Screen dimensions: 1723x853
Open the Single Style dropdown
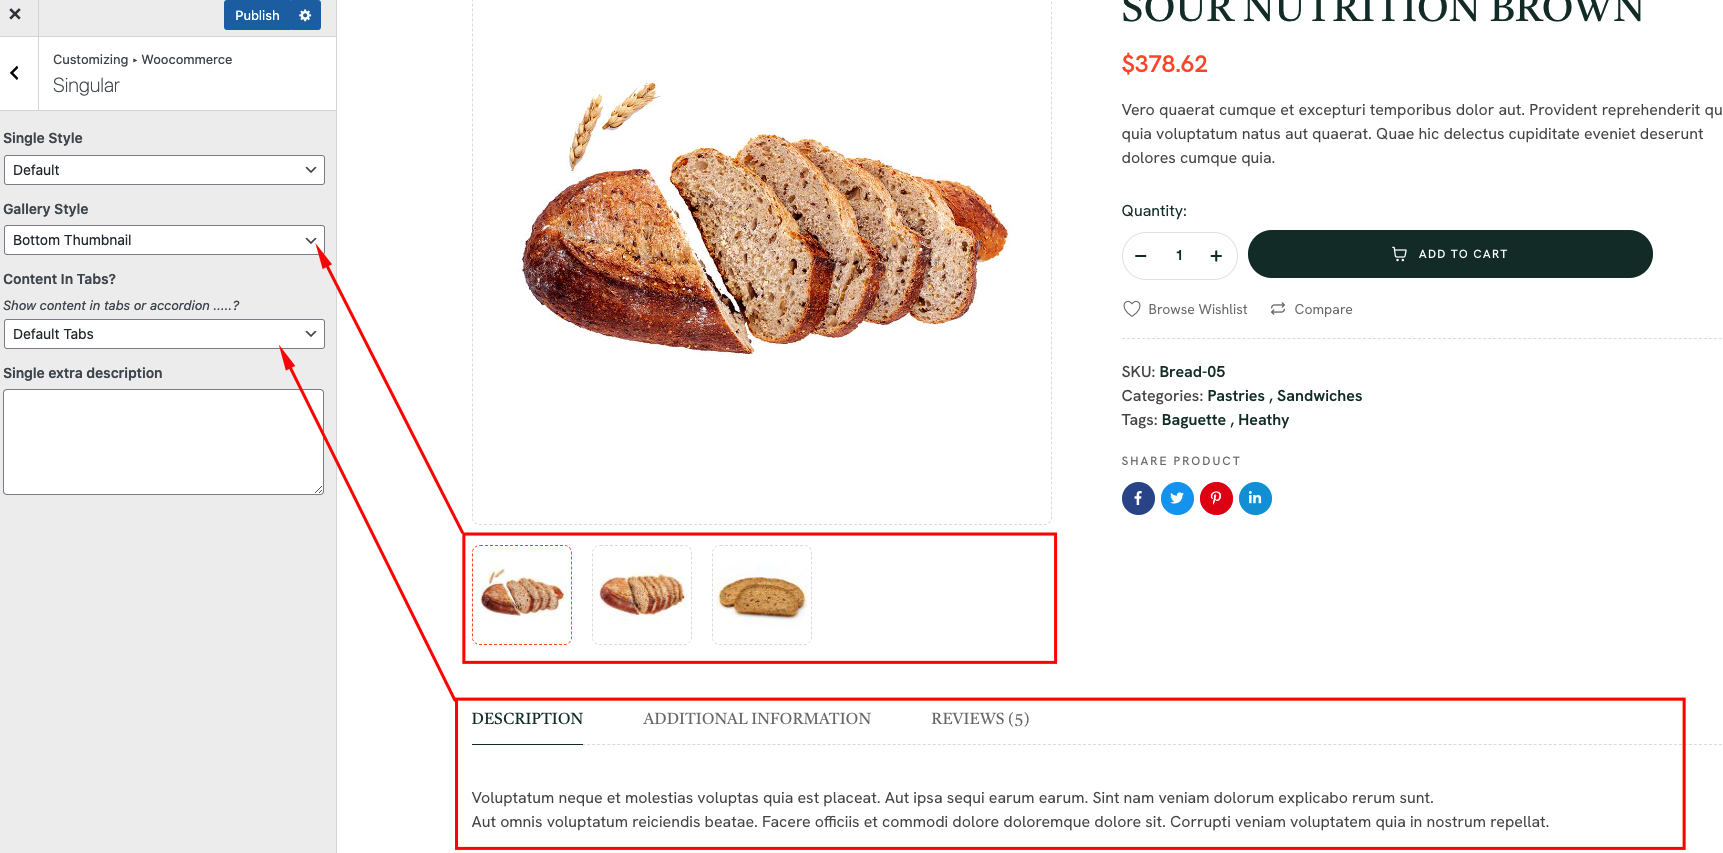164,170
